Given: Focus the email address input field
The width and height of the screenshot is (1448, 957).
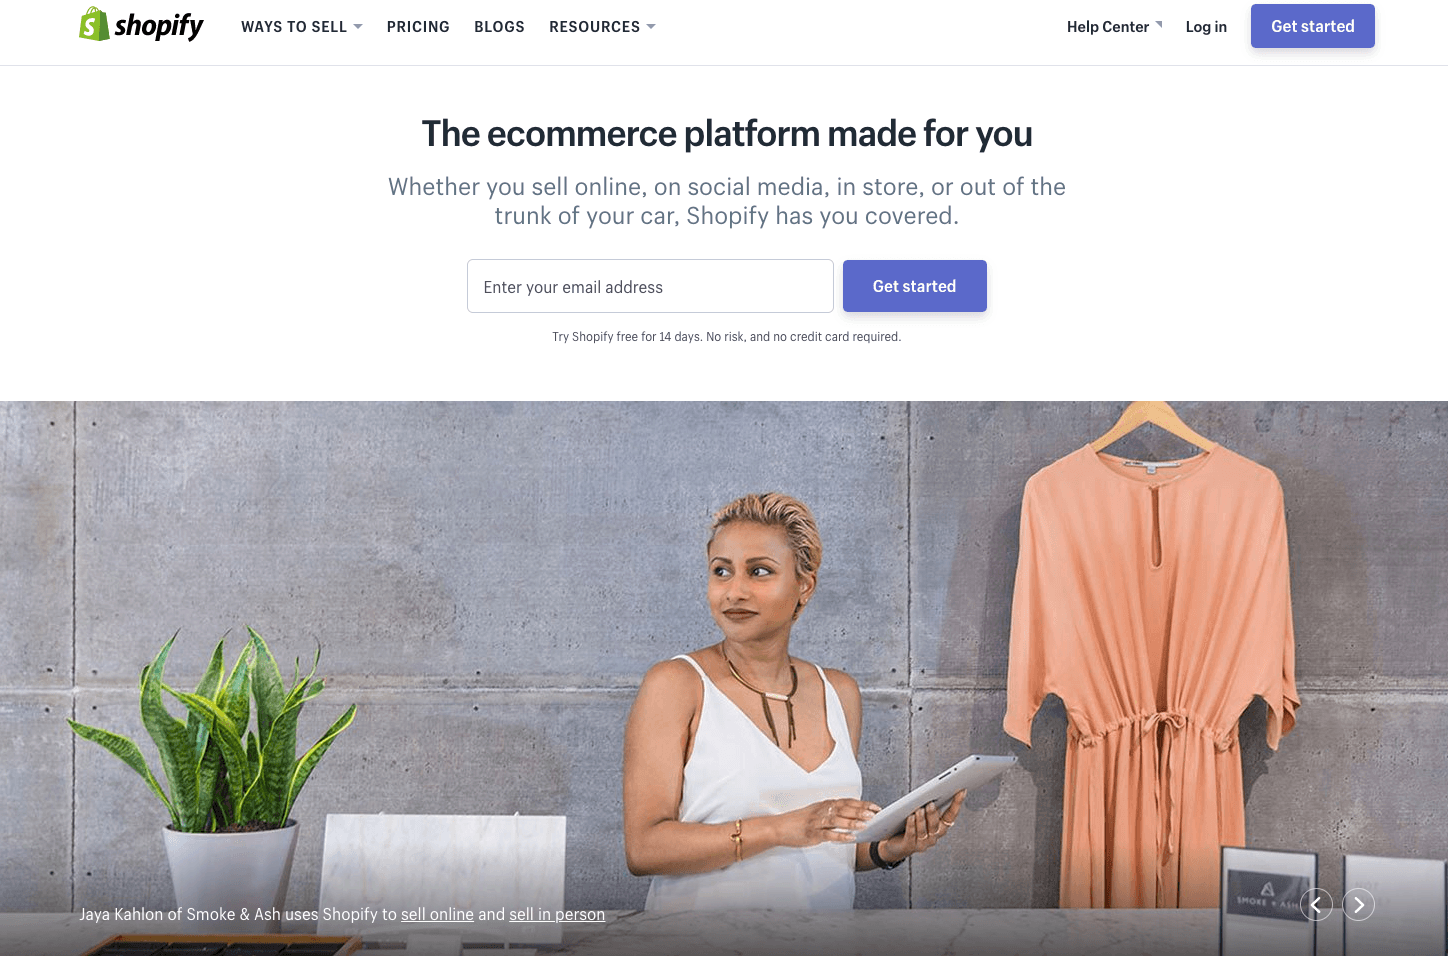Looking at the screenshot, I should pos(650,286).
